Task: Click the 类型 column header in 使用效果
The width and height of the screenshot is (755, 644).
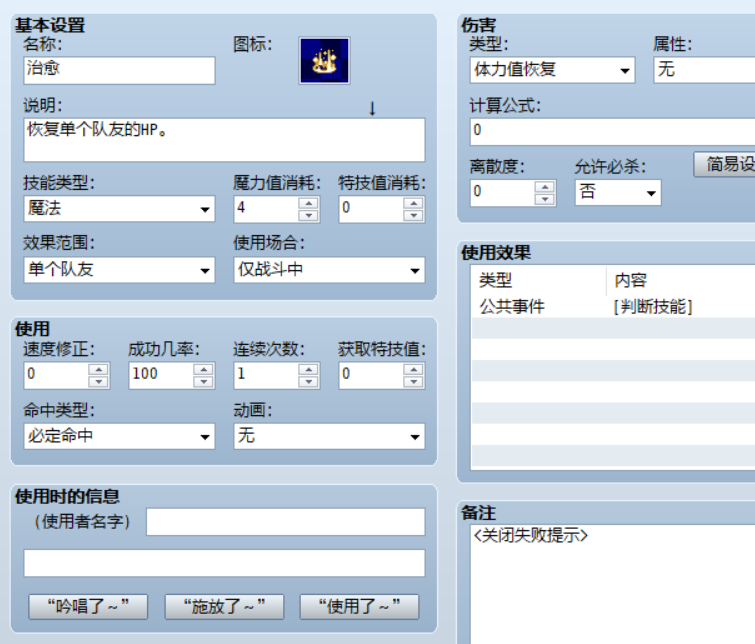Action: 539,280
